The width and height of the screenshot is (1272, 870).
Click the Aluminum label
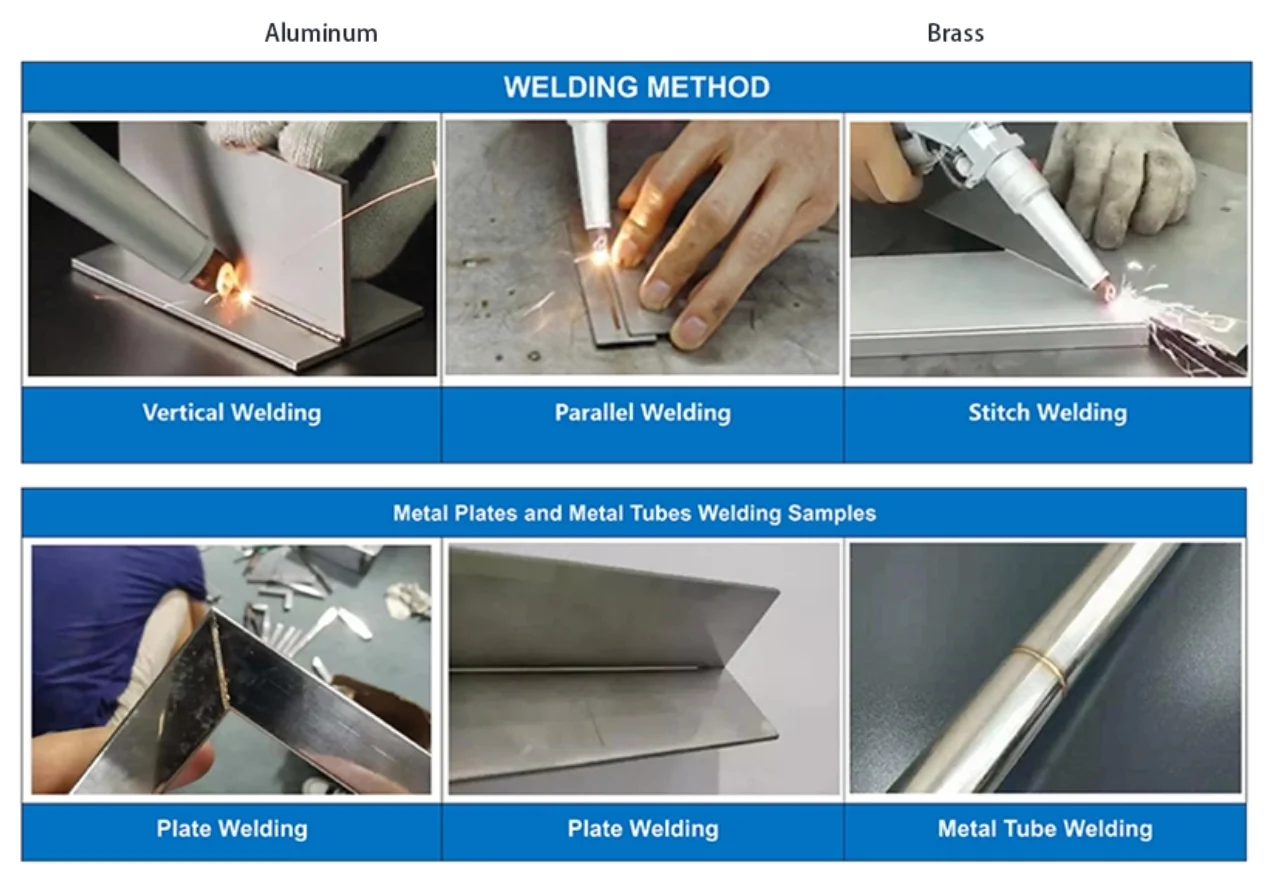(x=321, y=33)
